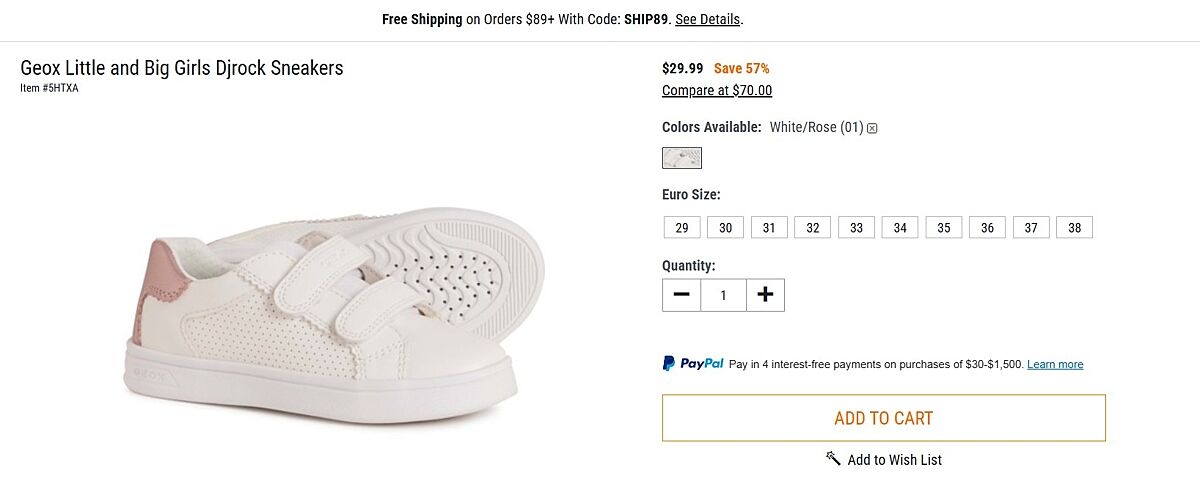Click the Add to Wish List icon

point(833,458)
